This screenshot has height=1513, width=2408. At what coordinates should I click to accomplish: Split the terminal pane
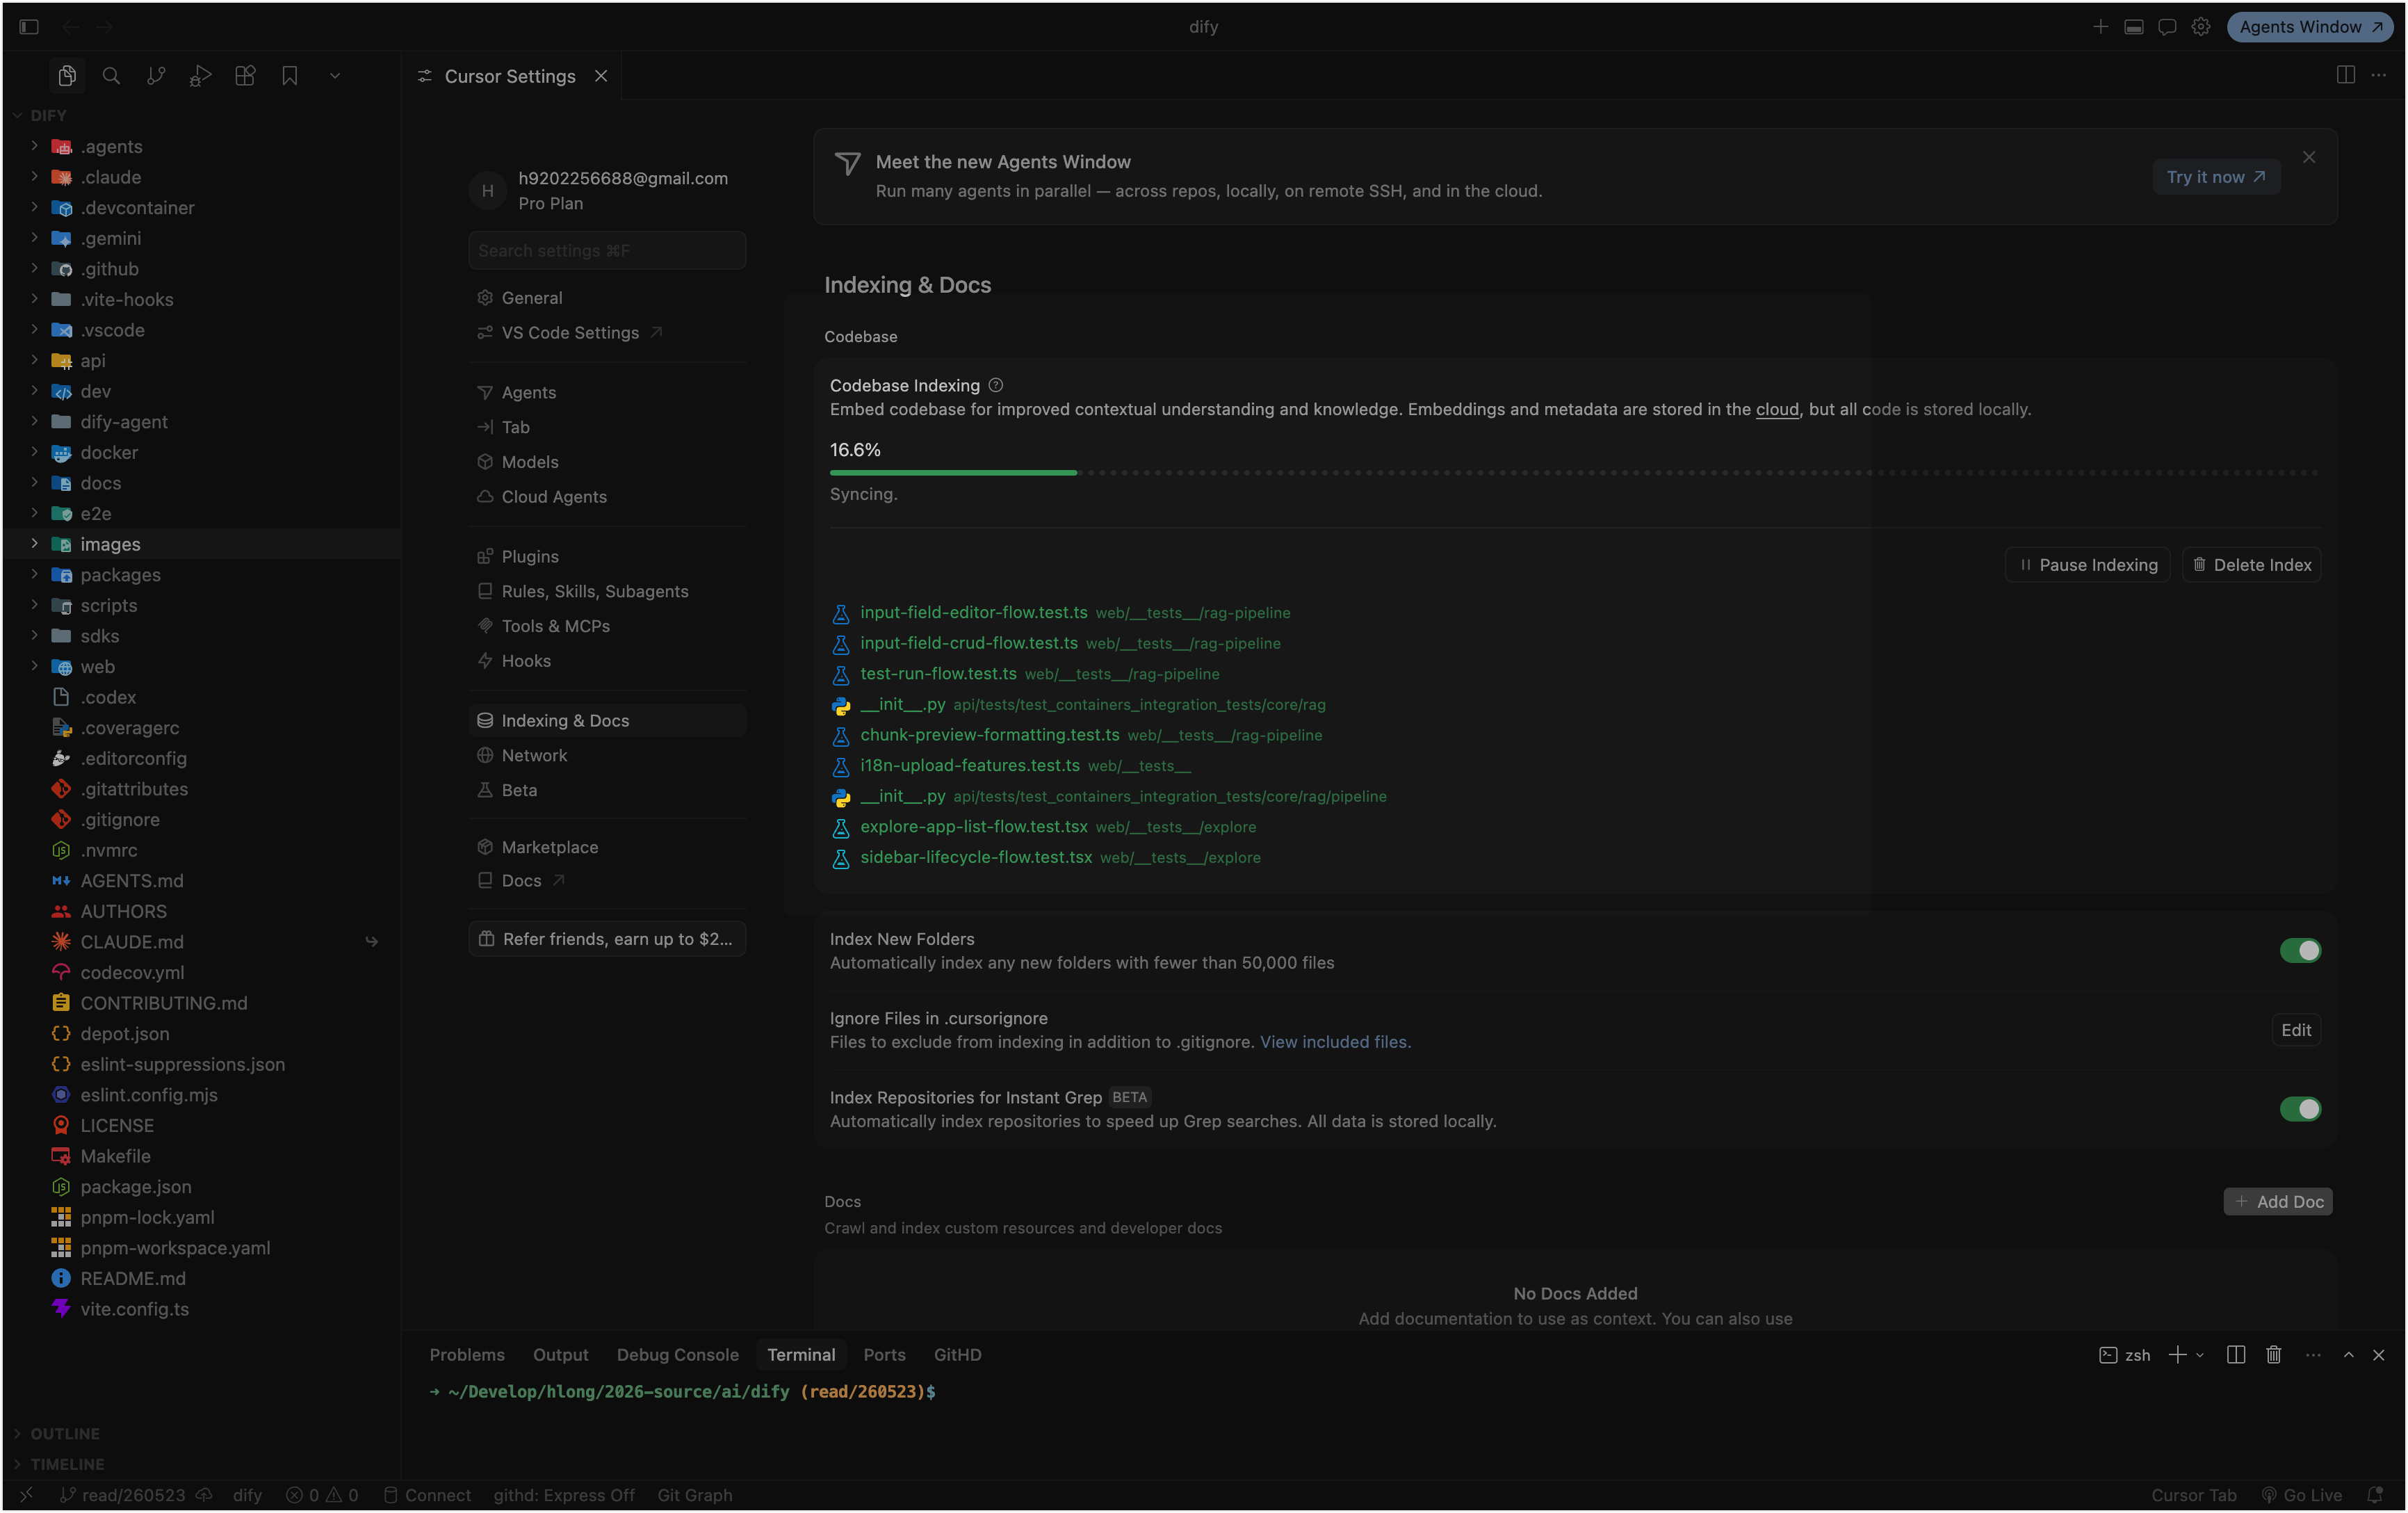click(x=2236, y=1355)
